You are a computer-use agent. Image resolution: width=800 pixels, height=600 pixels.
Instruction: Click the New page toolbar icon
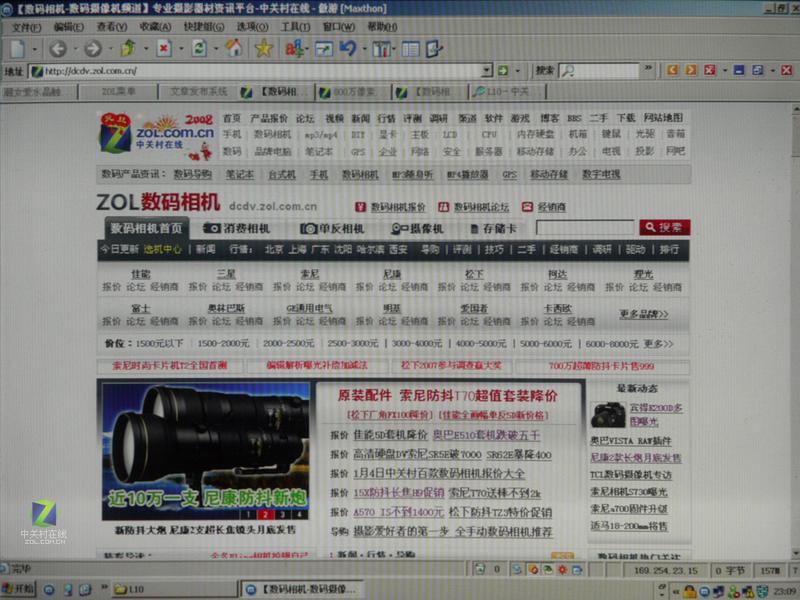pyautogui.click(x=18, y=49)
